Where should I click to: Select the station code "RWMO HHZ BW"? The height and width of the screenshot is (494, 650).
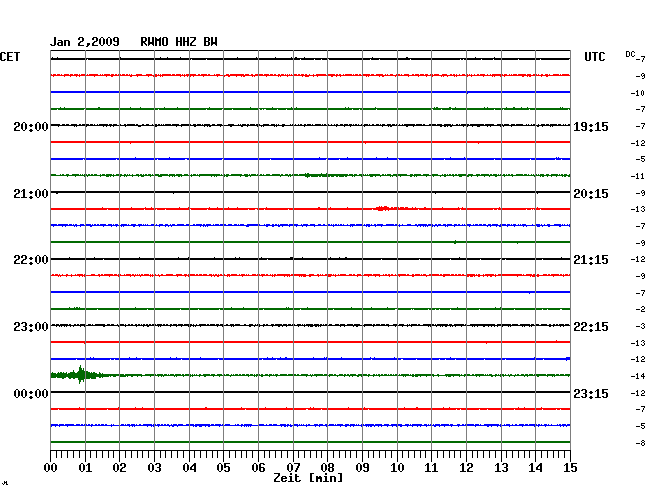coord(179,42)
